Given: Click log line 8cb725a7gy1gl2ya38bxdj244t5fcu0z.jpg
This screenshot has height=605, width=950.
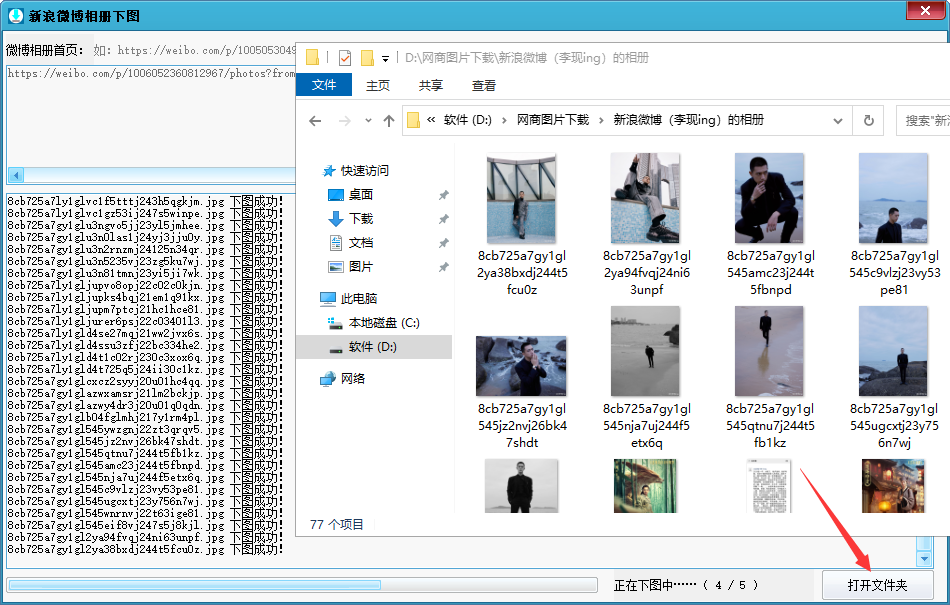Looking at the screenshot, I should pos(144,550).
